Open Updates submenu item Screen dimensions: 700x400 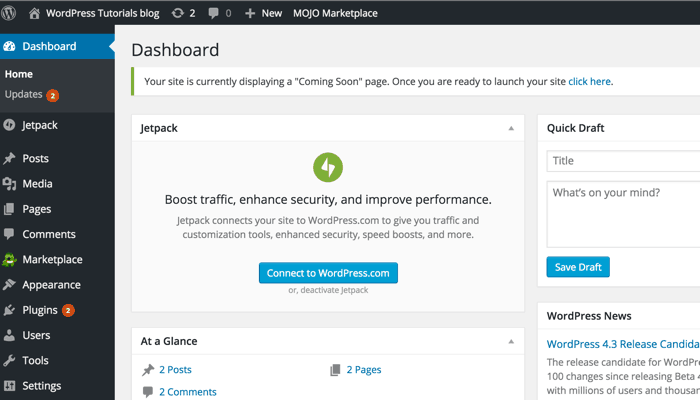24,95
